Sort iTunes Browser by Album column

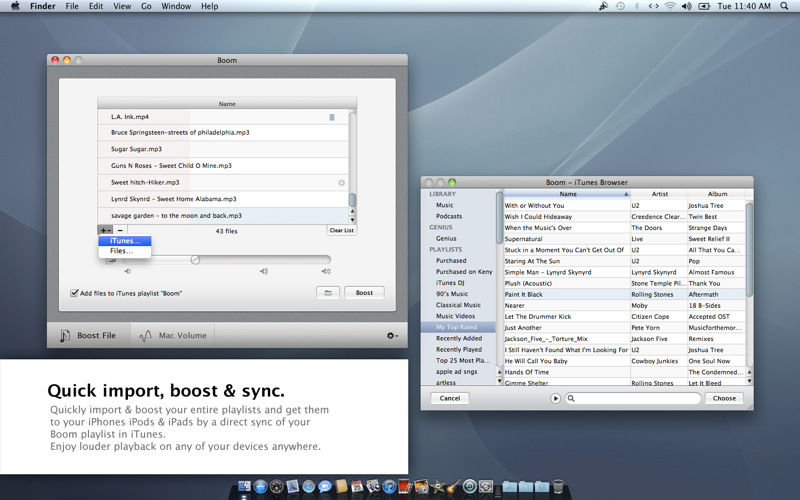click(717, 194)
